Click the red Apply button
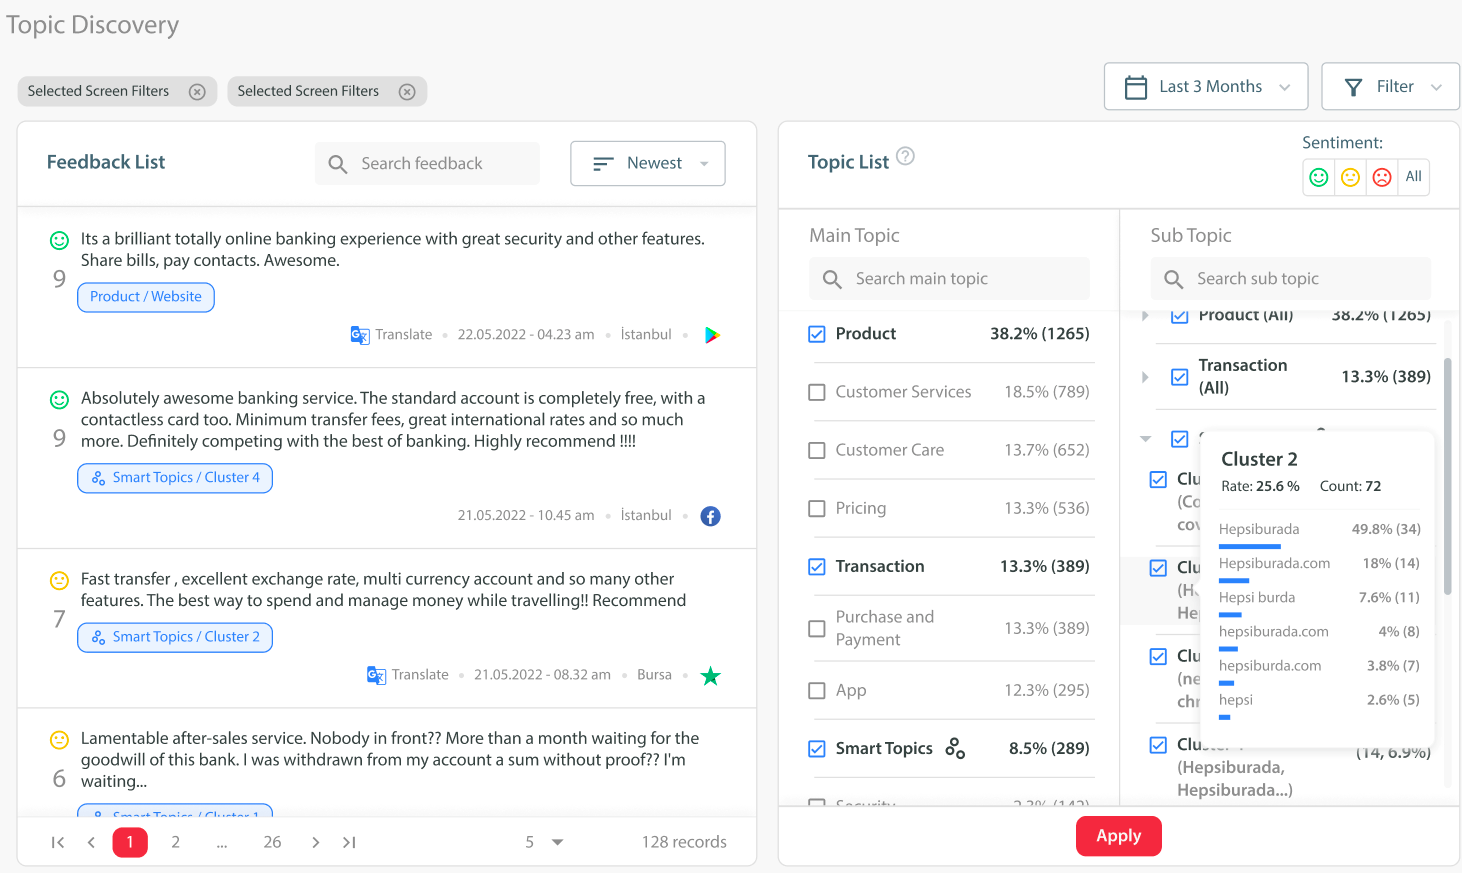The width and height of the screenshot is (1462, 873). pyautogui.click(x=1118, y=836)
